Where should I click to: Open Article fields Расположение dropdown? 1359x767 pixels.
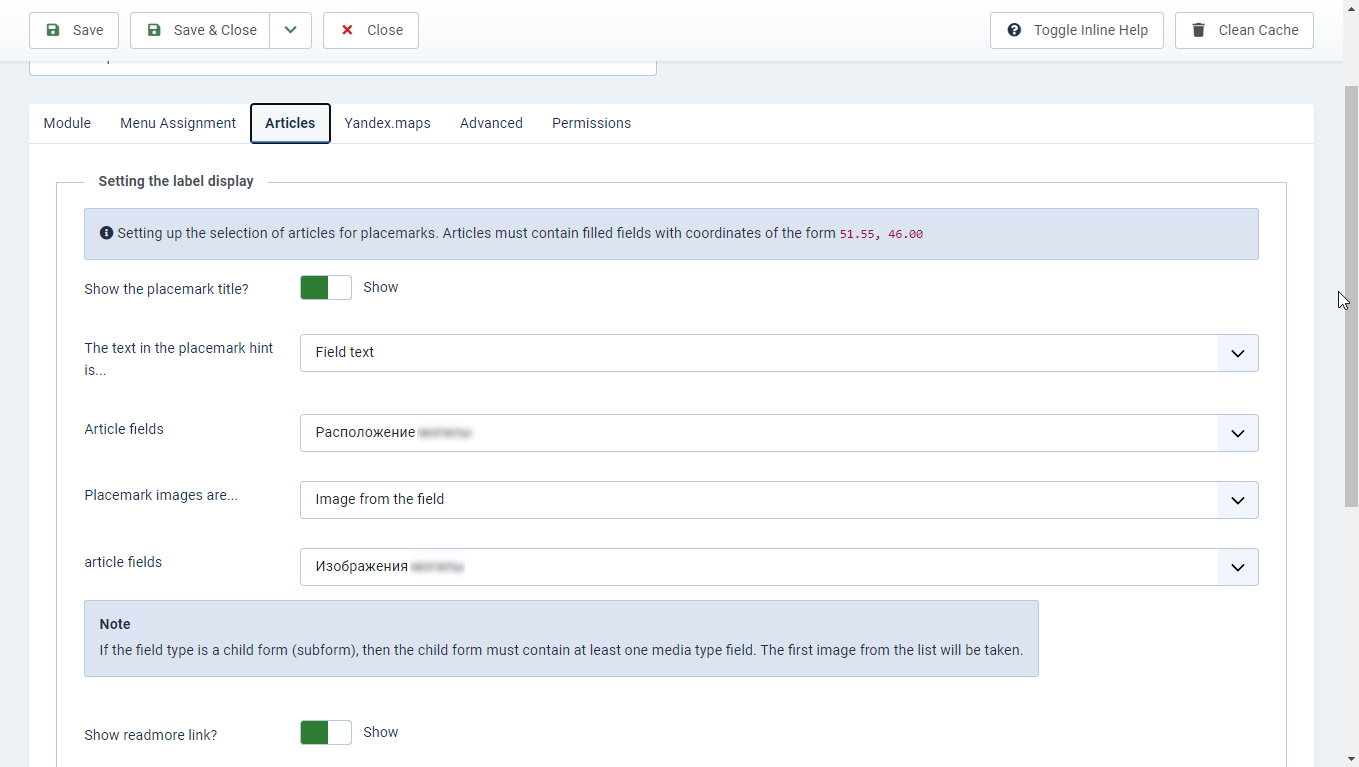coord(779,433)
